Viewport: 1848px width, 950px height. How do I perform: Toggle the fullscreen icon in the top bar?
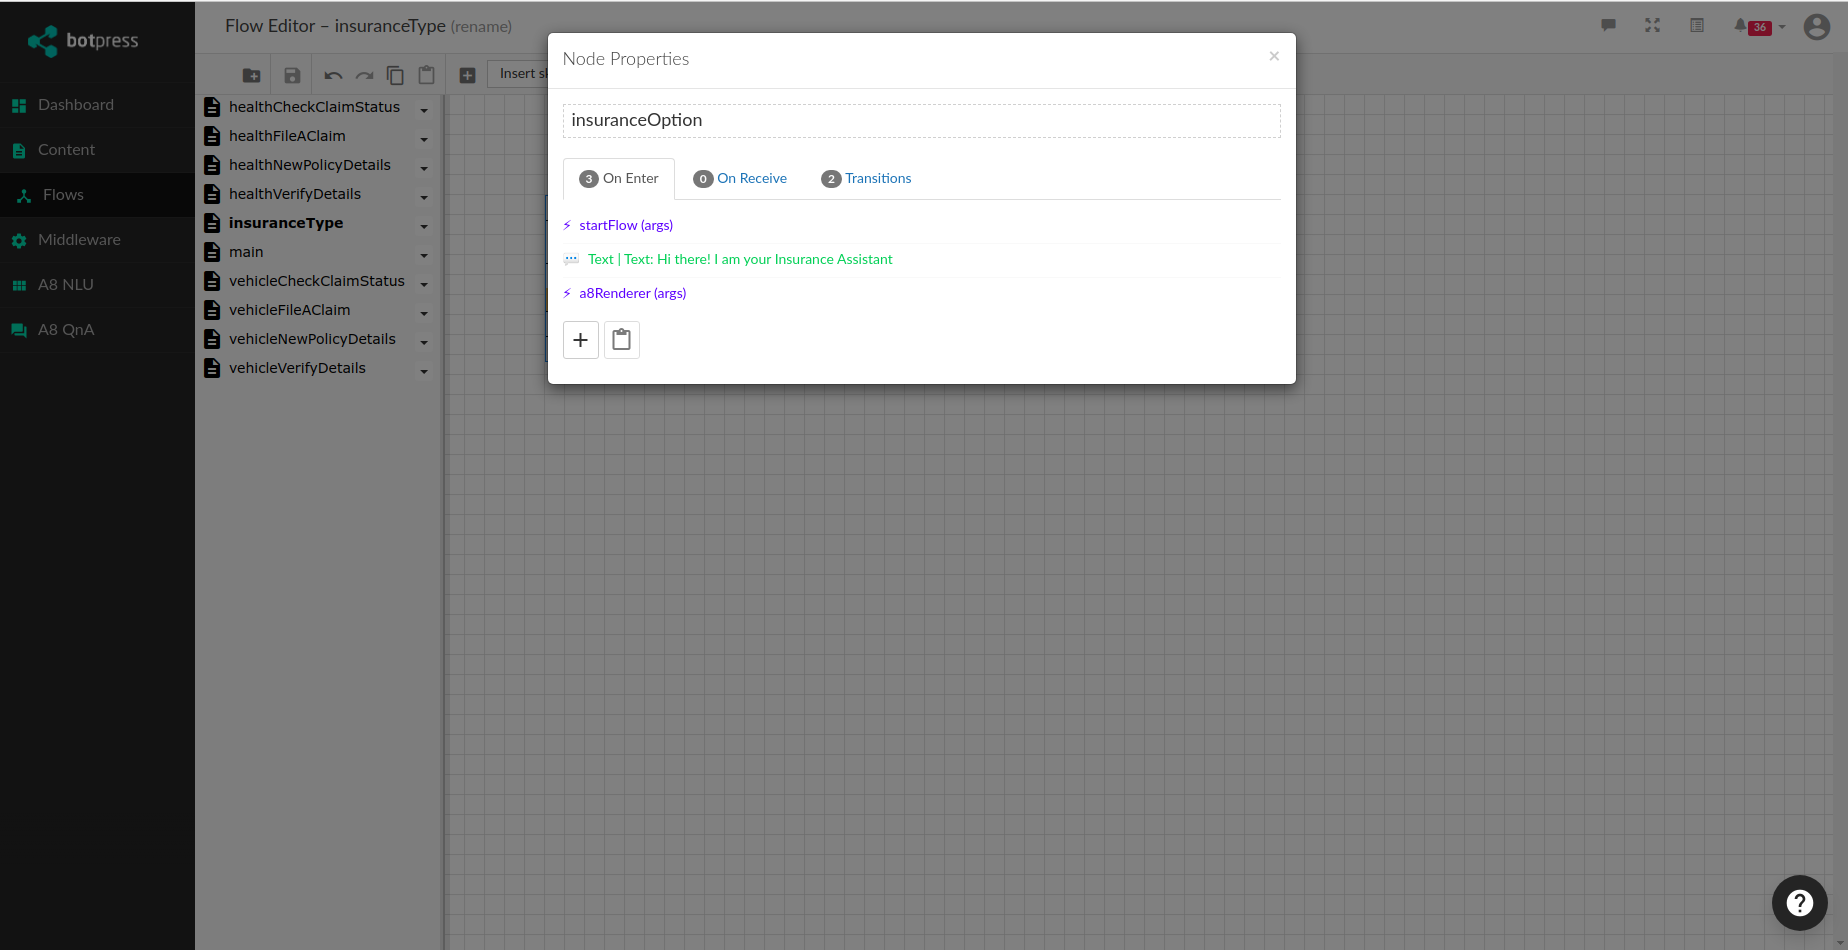coord(1652,25)
